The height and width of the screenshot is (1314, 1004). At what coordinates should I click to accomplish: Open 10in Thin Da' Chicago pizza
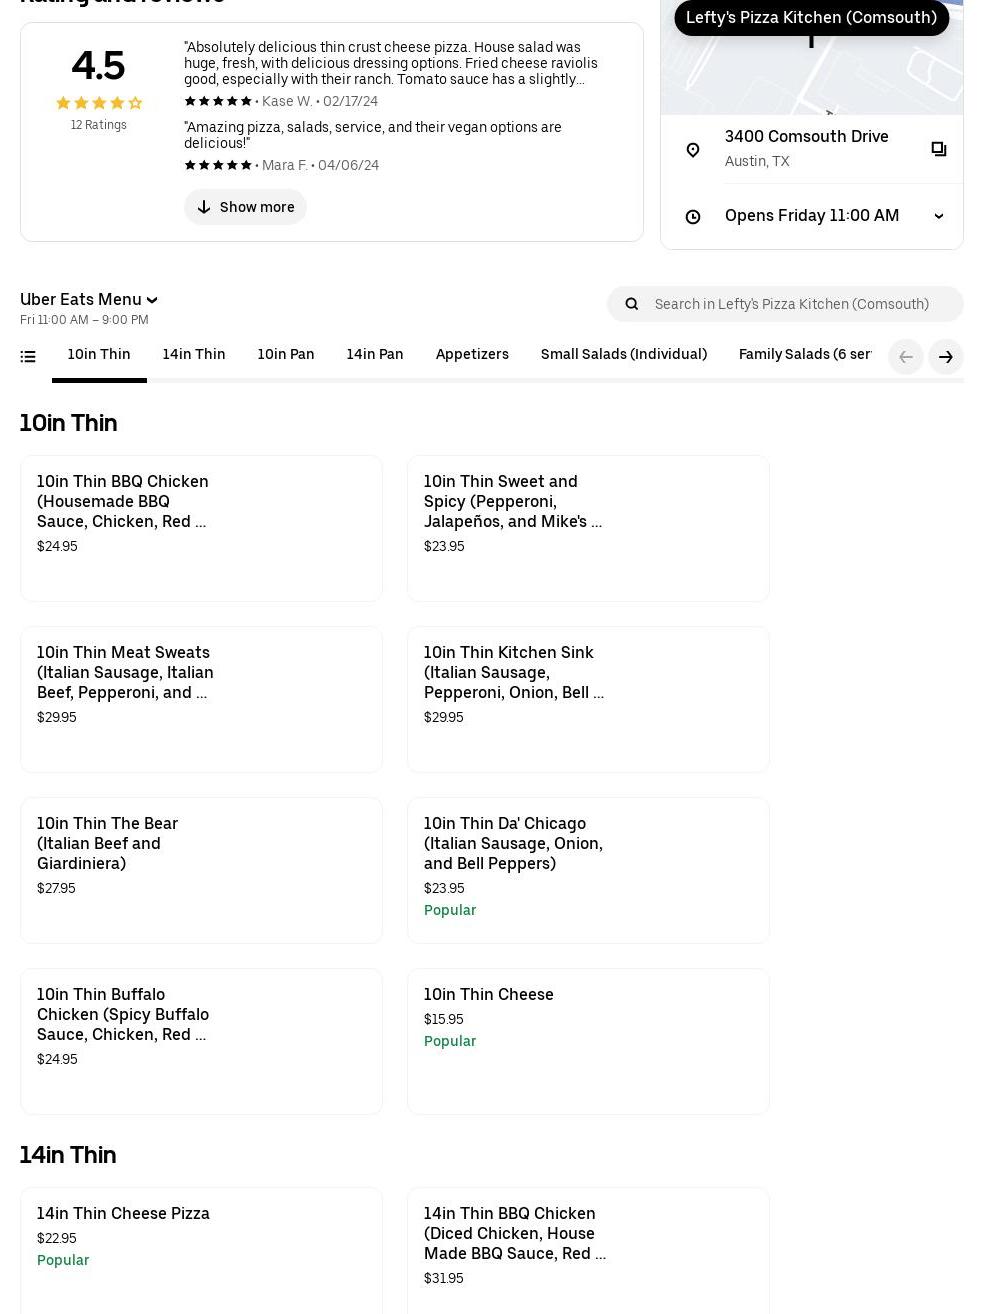tap(588, 869)
